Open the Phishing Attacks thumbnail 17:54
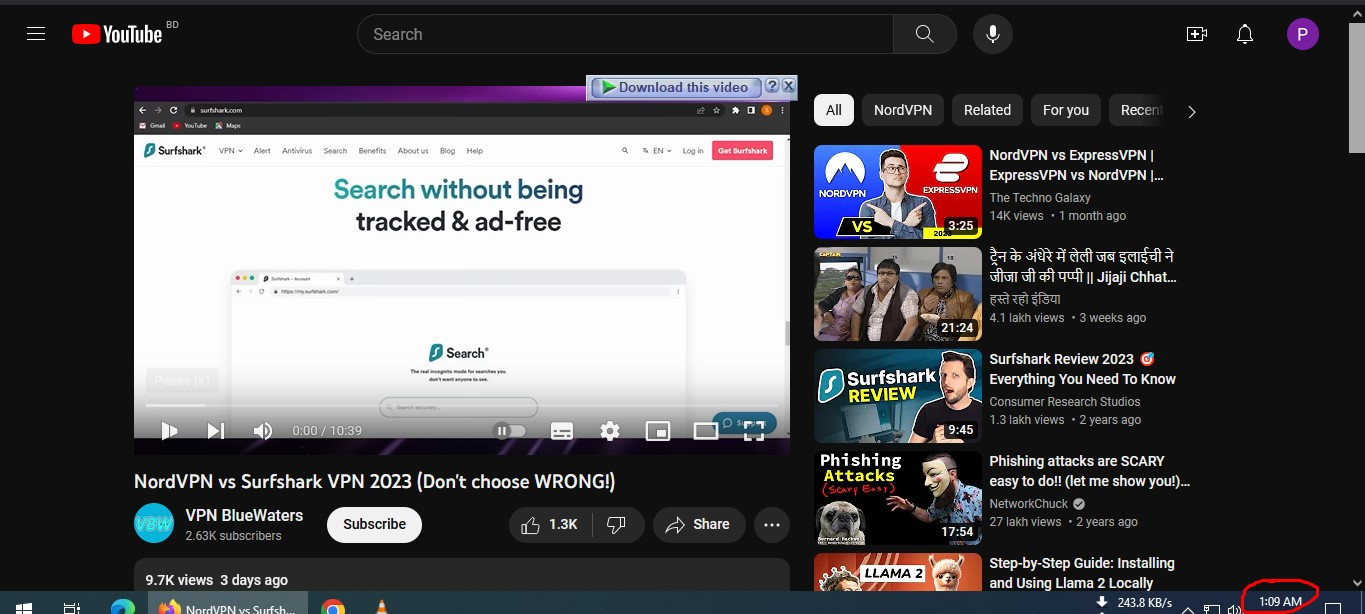Viewport: 1365px width, 614px height. (898, 499)
